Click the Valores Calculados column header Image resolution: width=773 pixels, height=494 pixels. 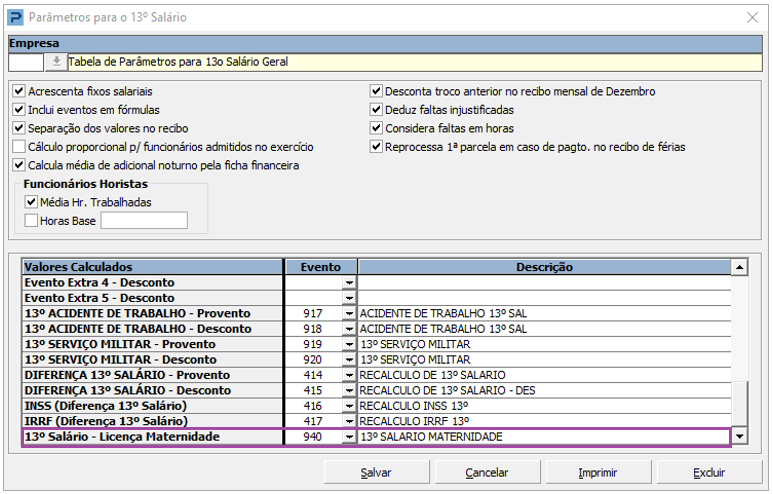pos(152,267)
